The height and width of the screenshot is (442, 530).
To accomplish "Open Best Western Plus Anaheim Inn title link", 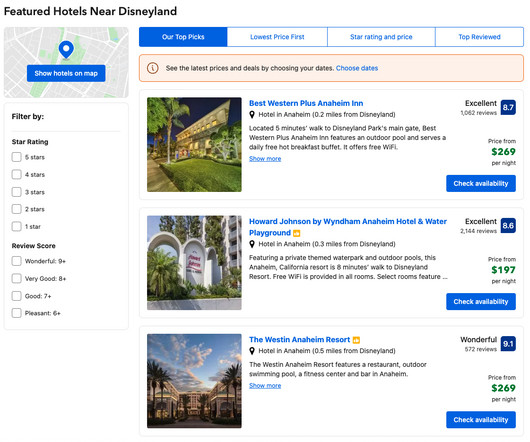I will tap(306, 103).
